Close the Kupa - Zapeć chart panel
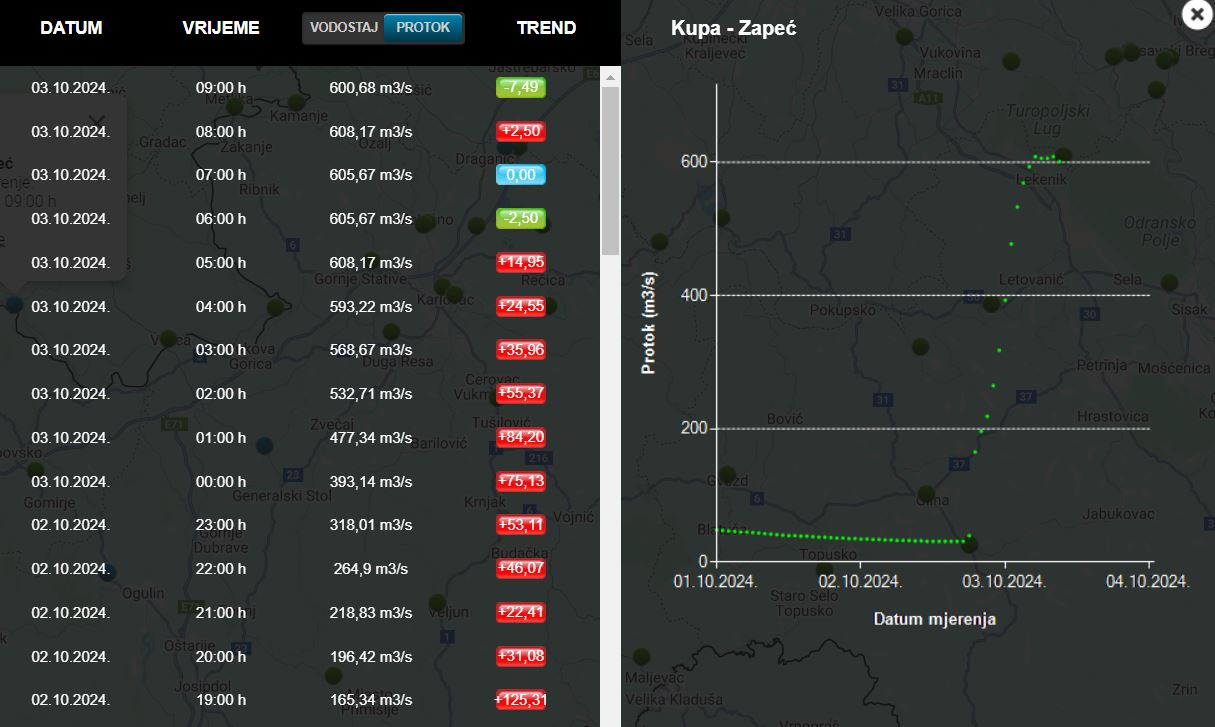 click(1197, 14)
